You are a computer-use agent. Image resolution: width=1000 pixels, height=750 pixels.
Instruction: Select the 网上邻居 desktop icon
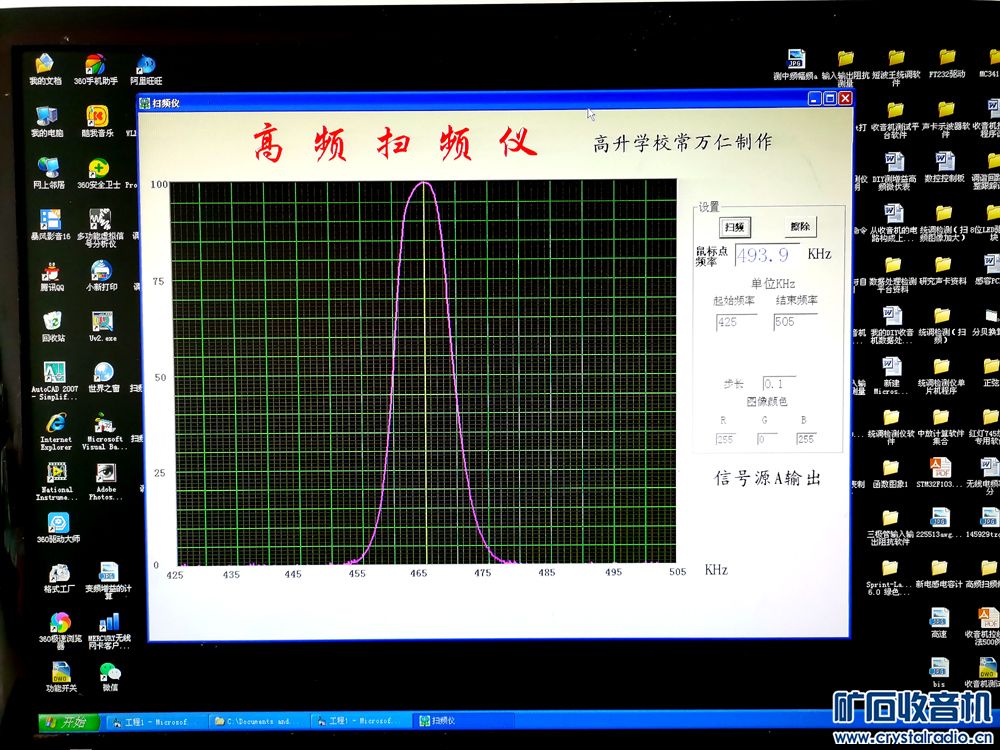48,173
